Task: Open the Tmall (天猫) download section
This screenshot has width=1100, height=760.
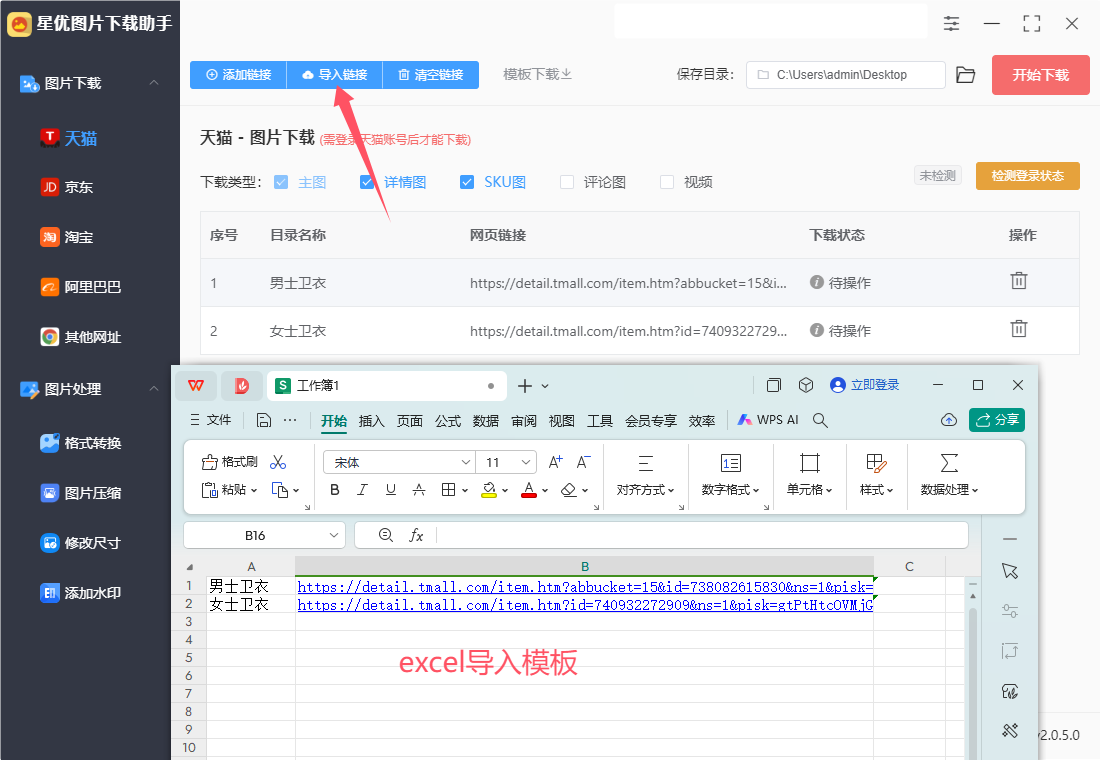Action: pyautogui.click(x=69, y=138)
